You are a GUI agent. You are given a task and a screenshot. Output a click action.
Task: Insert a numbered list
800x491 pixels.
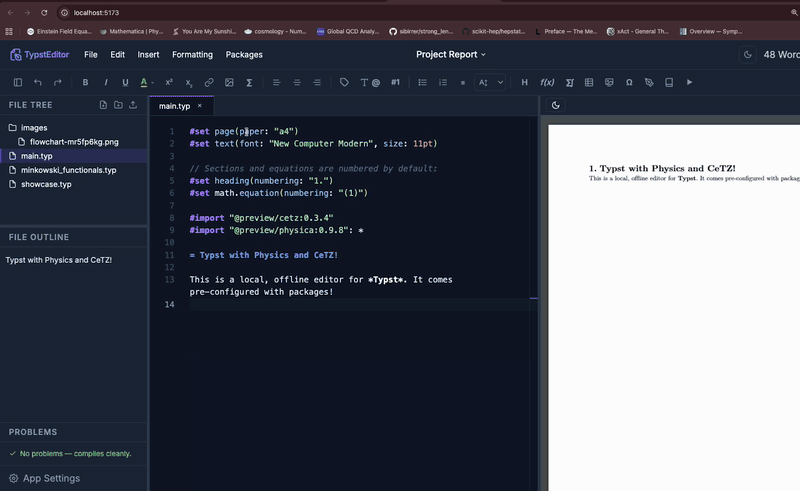(443, 82)
